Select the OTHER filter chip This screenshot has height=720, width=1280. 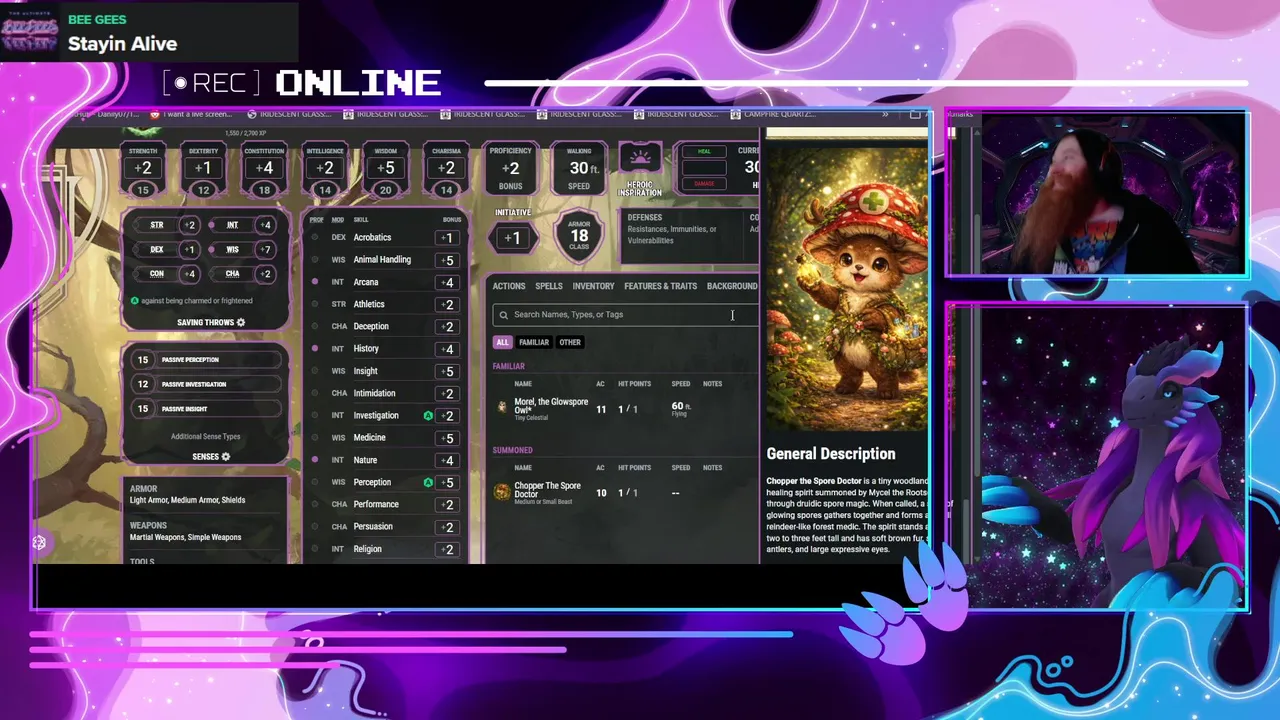[570, 342]
